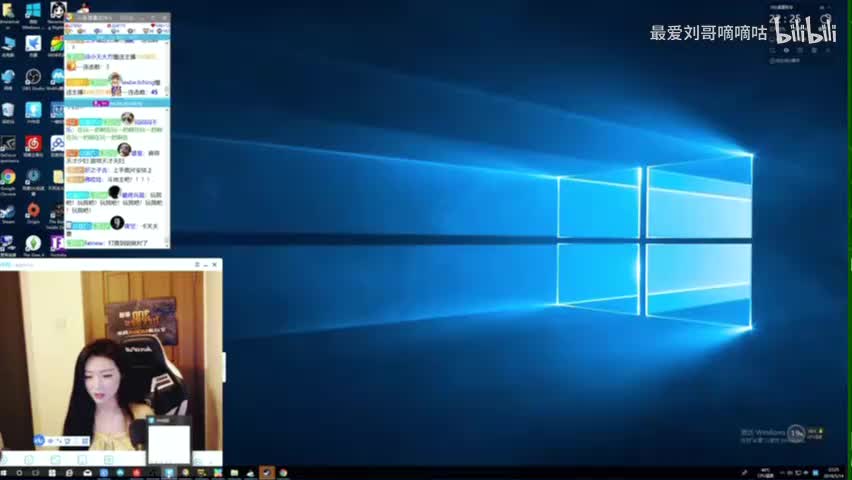Click the red app icon on taskbar
Image resolution: width=852 pixels, height=480 pixels.
tap(136, 473)
